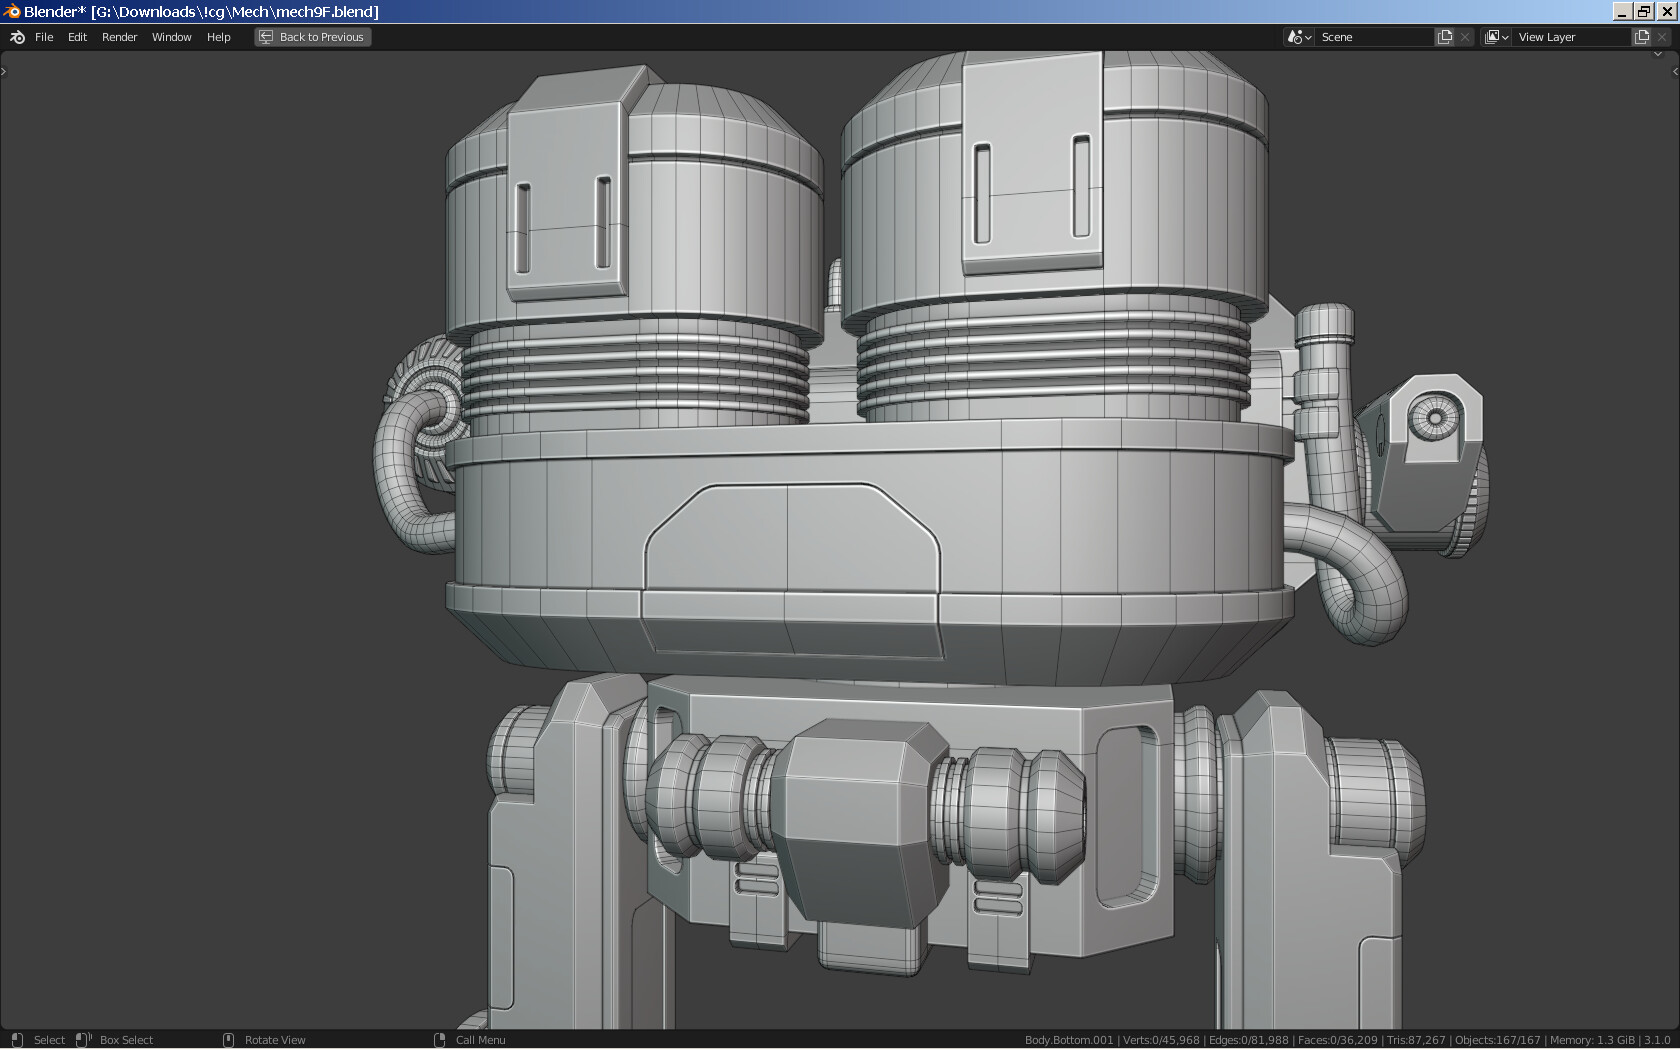1680x1050 pixels.
Task: Open the Window menu
Action: [x=171, y=37]
